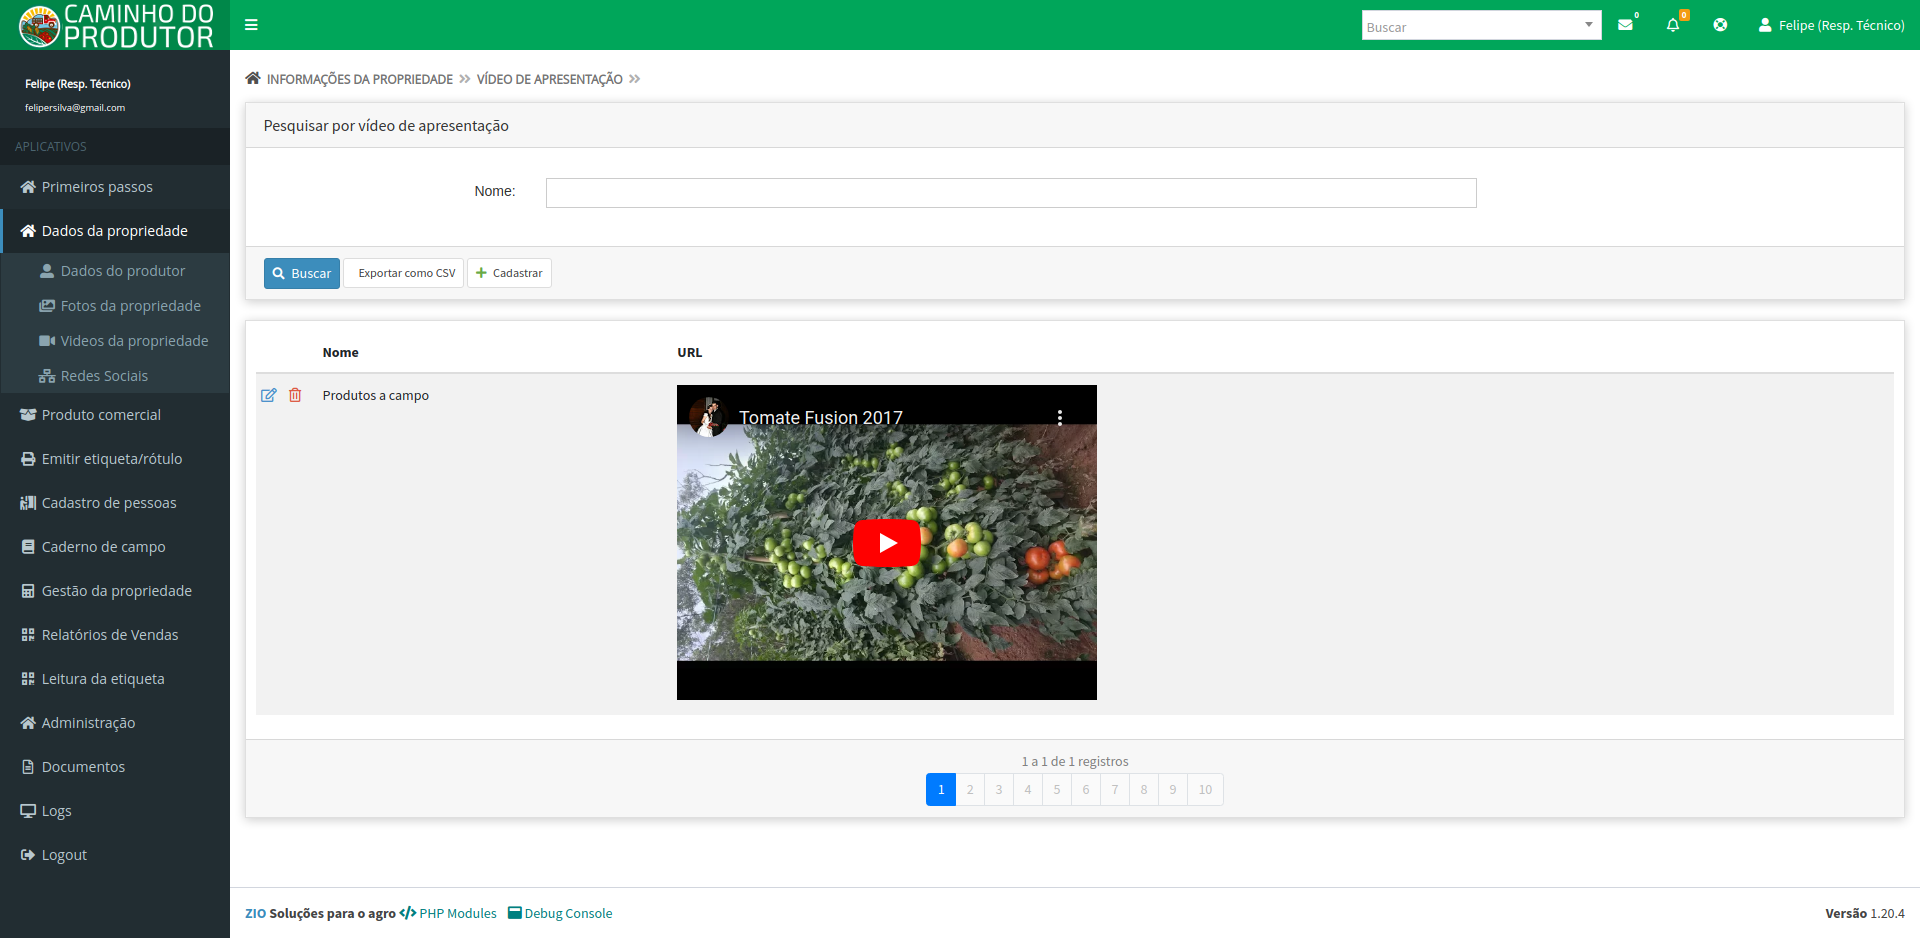Screen dimensions: 1920x938
Task: Click the home icon in breadcrumb
Action: click(253, 79)
